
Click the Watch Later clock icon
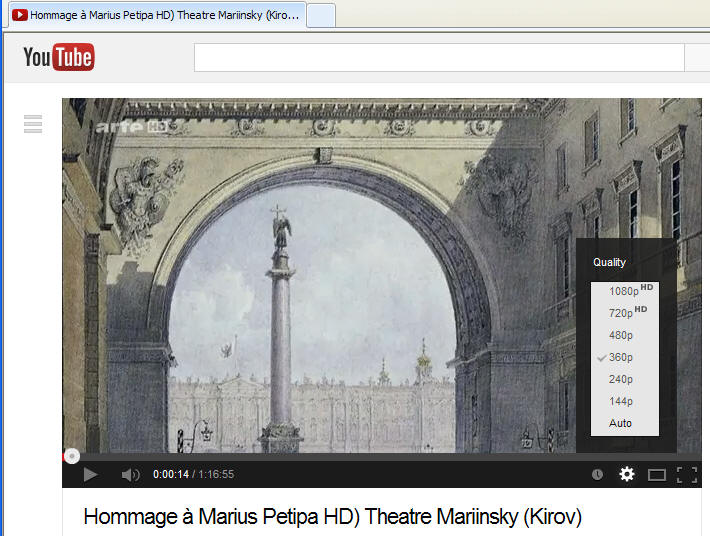point(597,475)
